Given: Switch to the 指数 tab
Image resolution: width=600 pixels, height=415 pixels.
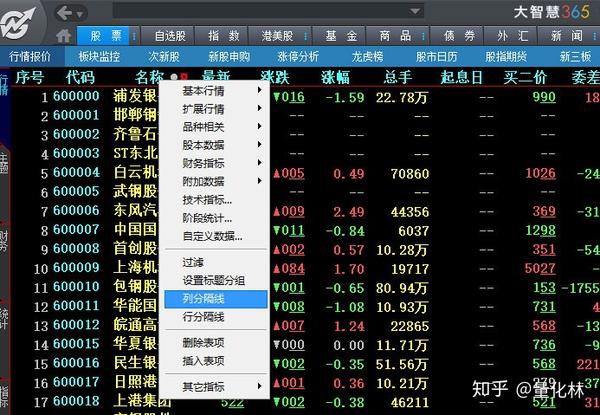Looking at the screenshot, I should point(223,36).
